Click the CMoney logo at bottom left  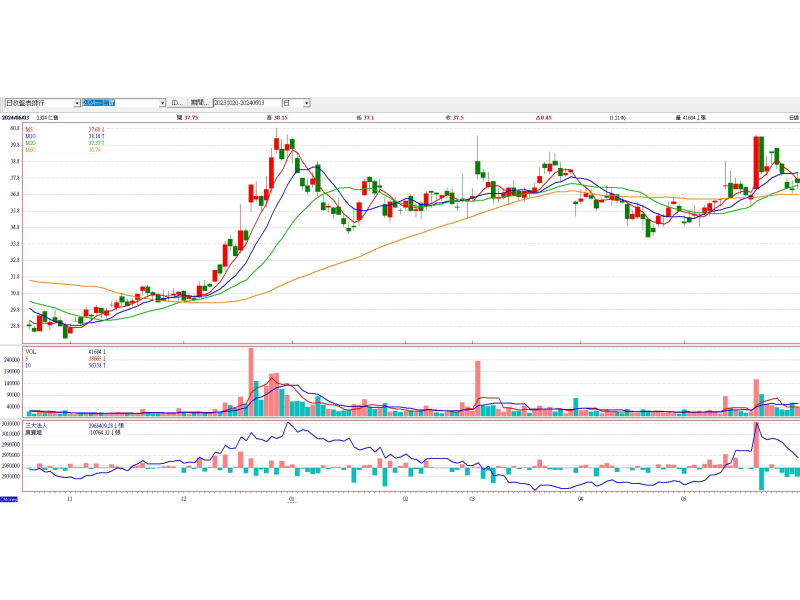click(x=8, y=498)
